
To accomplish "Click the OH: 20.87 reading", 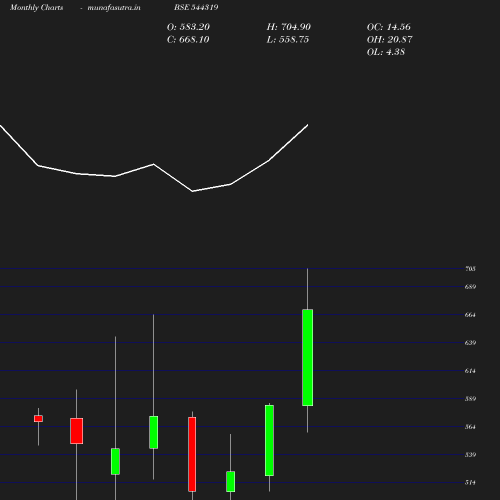I will [390, 39].
